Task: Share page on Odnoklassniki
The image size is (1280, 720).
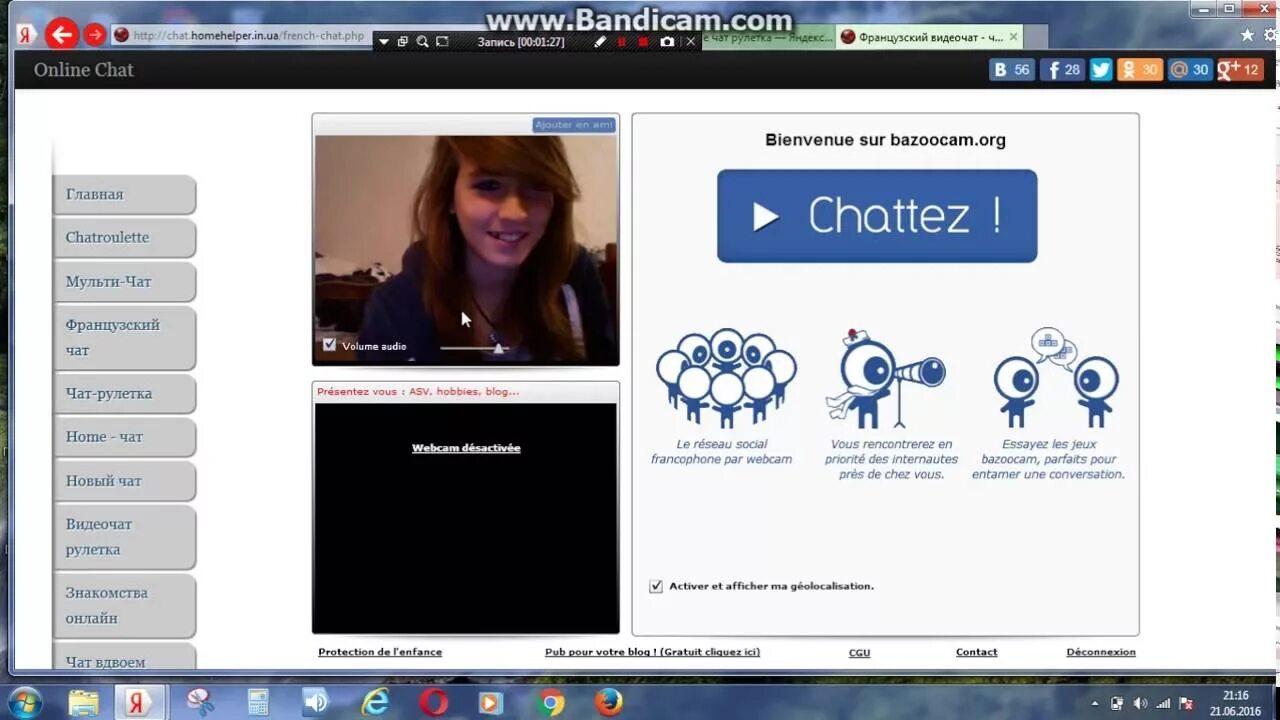Action: click(1140, 69)
